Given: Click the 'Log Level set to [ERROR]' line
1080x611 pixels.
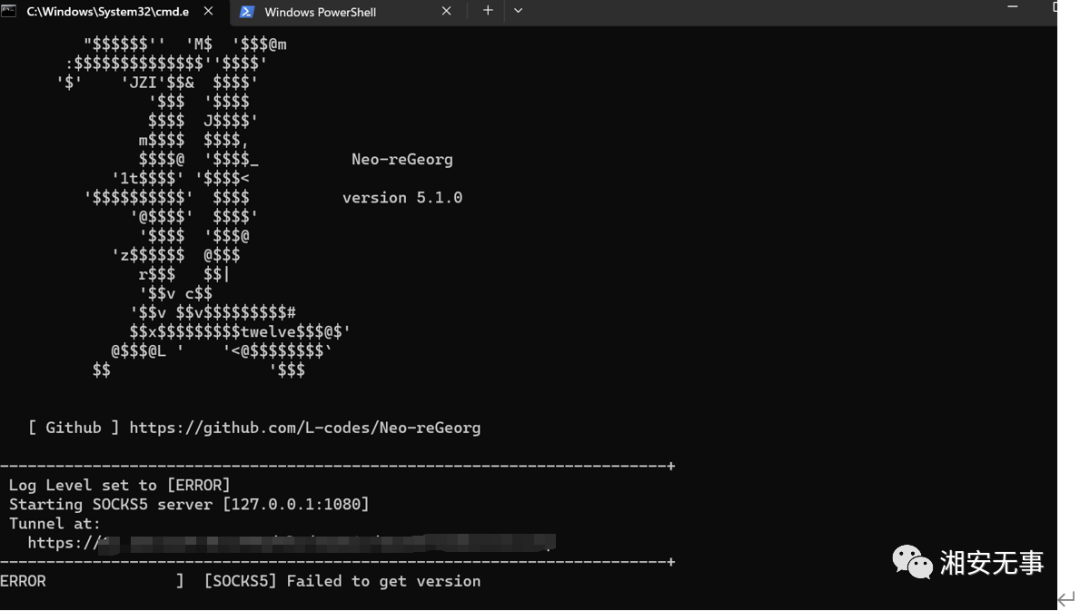Looking at the screenshot, I should pyautogui.click(x=119, y=486).
